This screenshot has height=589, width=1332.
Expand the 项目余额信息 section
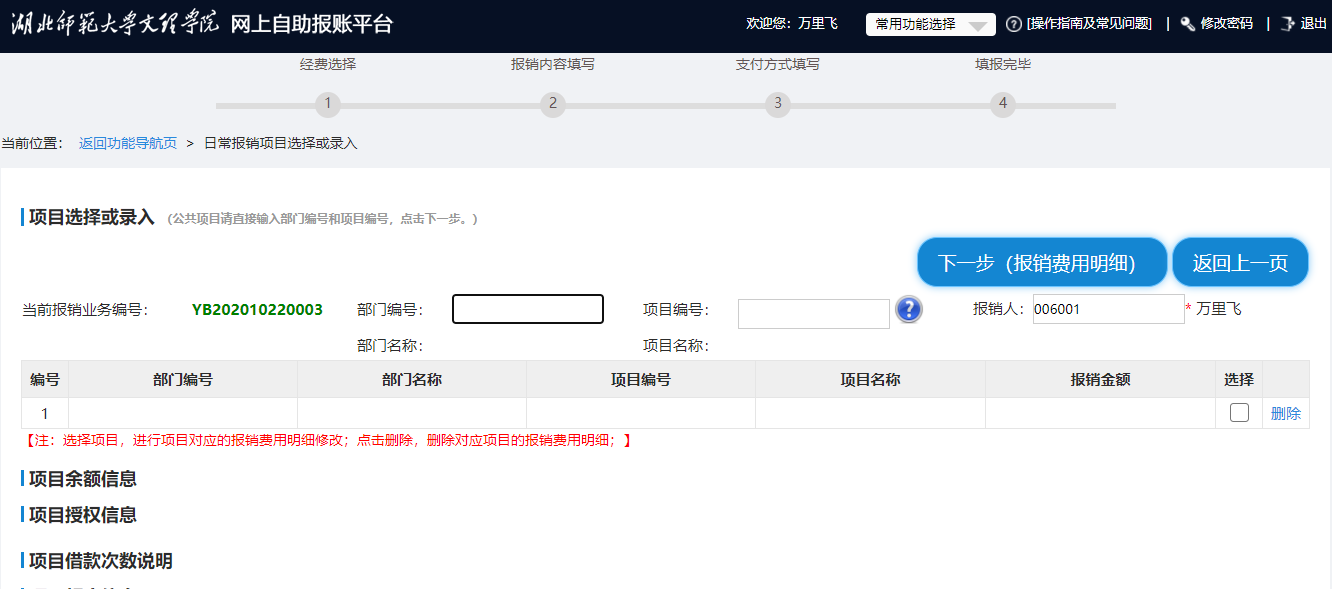tap(83, 479)
